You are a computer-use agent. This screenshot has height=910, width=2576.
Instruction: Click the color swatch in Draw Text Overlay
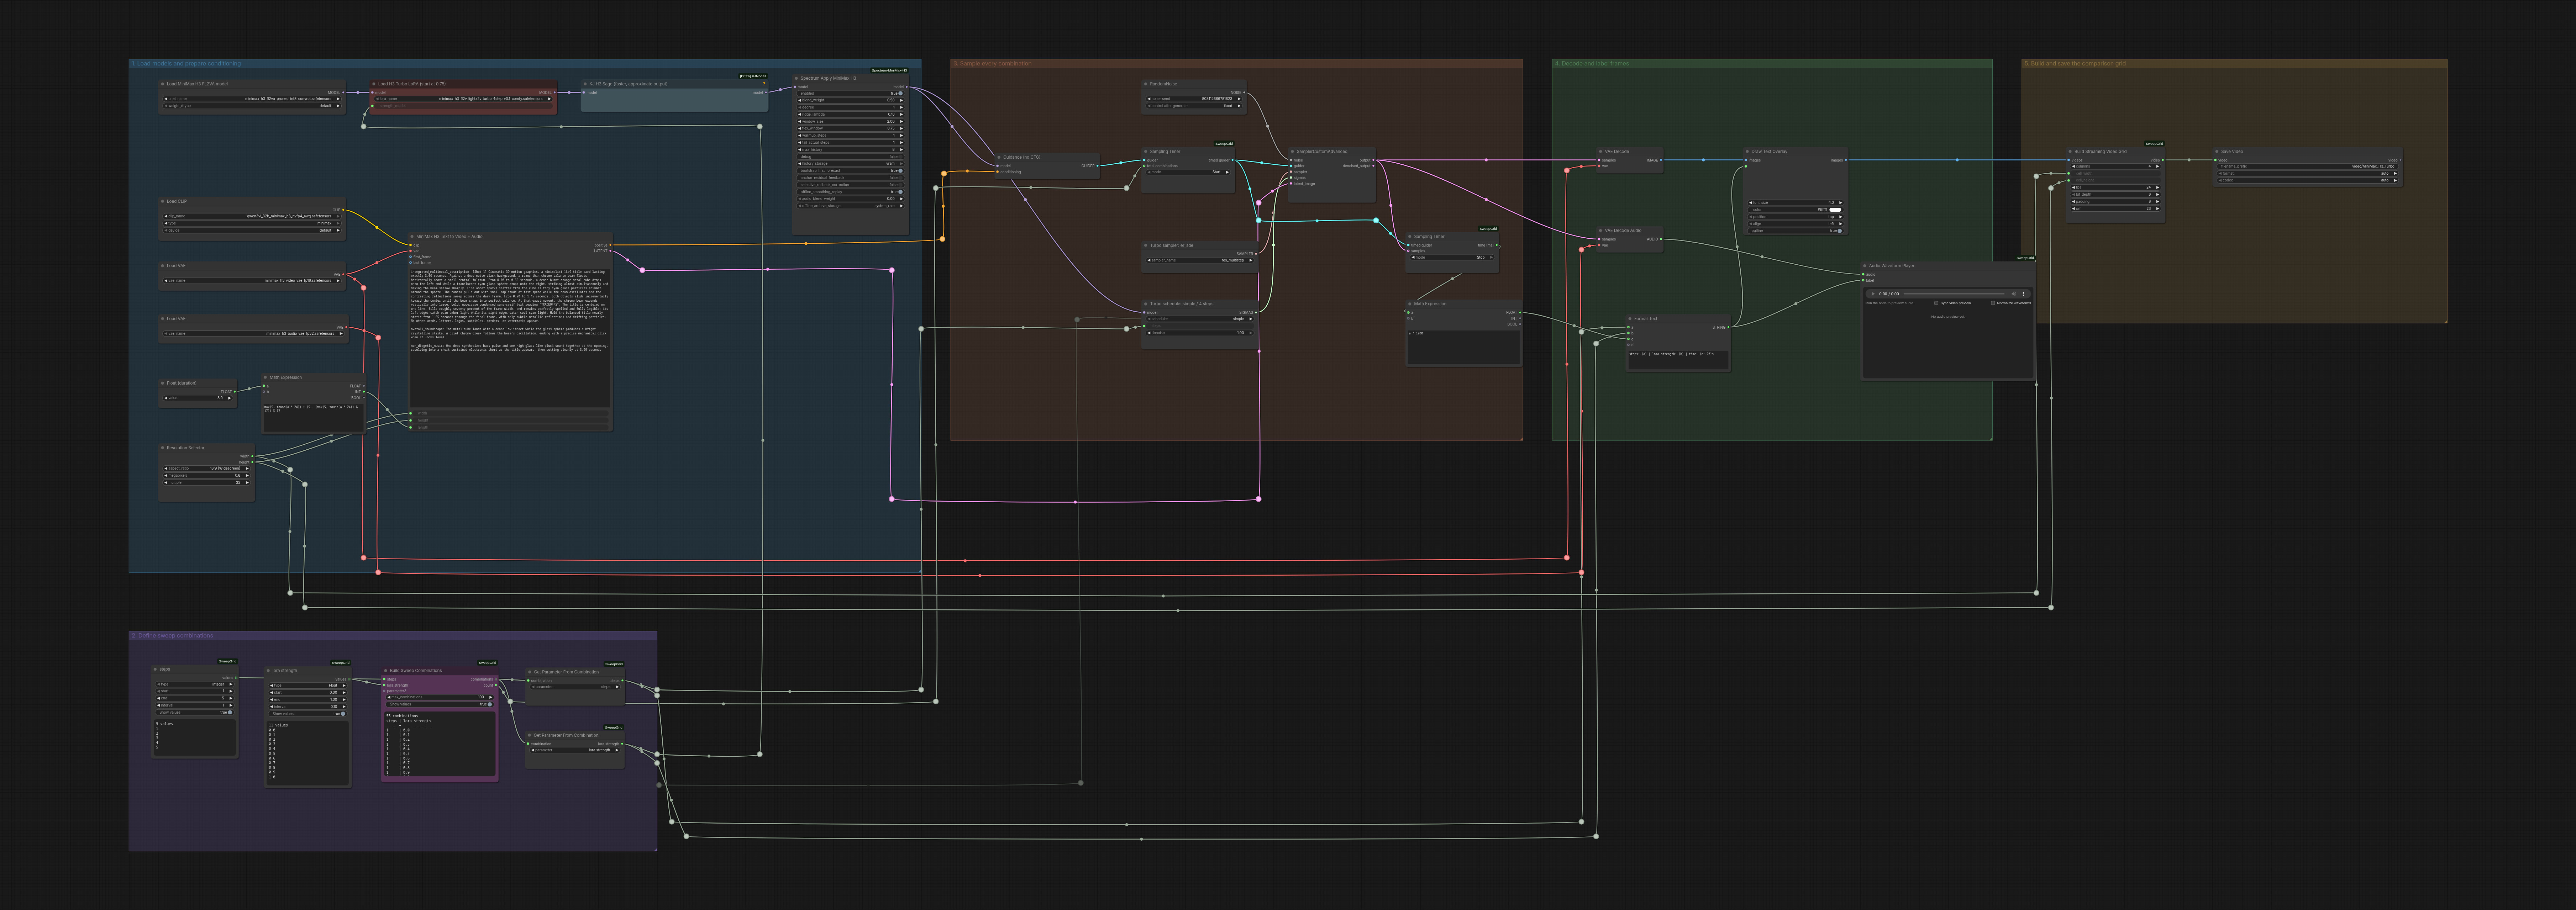click(x=1835, y=210)
